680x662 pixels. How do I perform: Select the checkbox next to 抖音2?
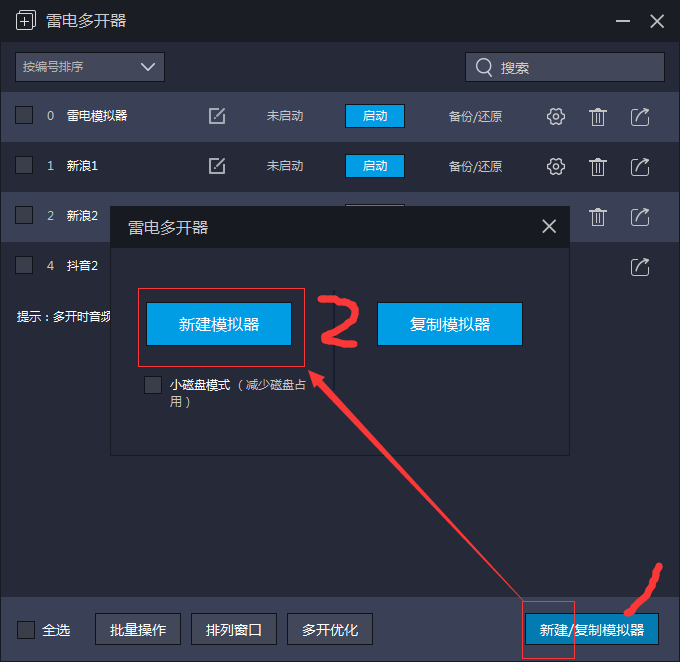[x=24, y=265]
